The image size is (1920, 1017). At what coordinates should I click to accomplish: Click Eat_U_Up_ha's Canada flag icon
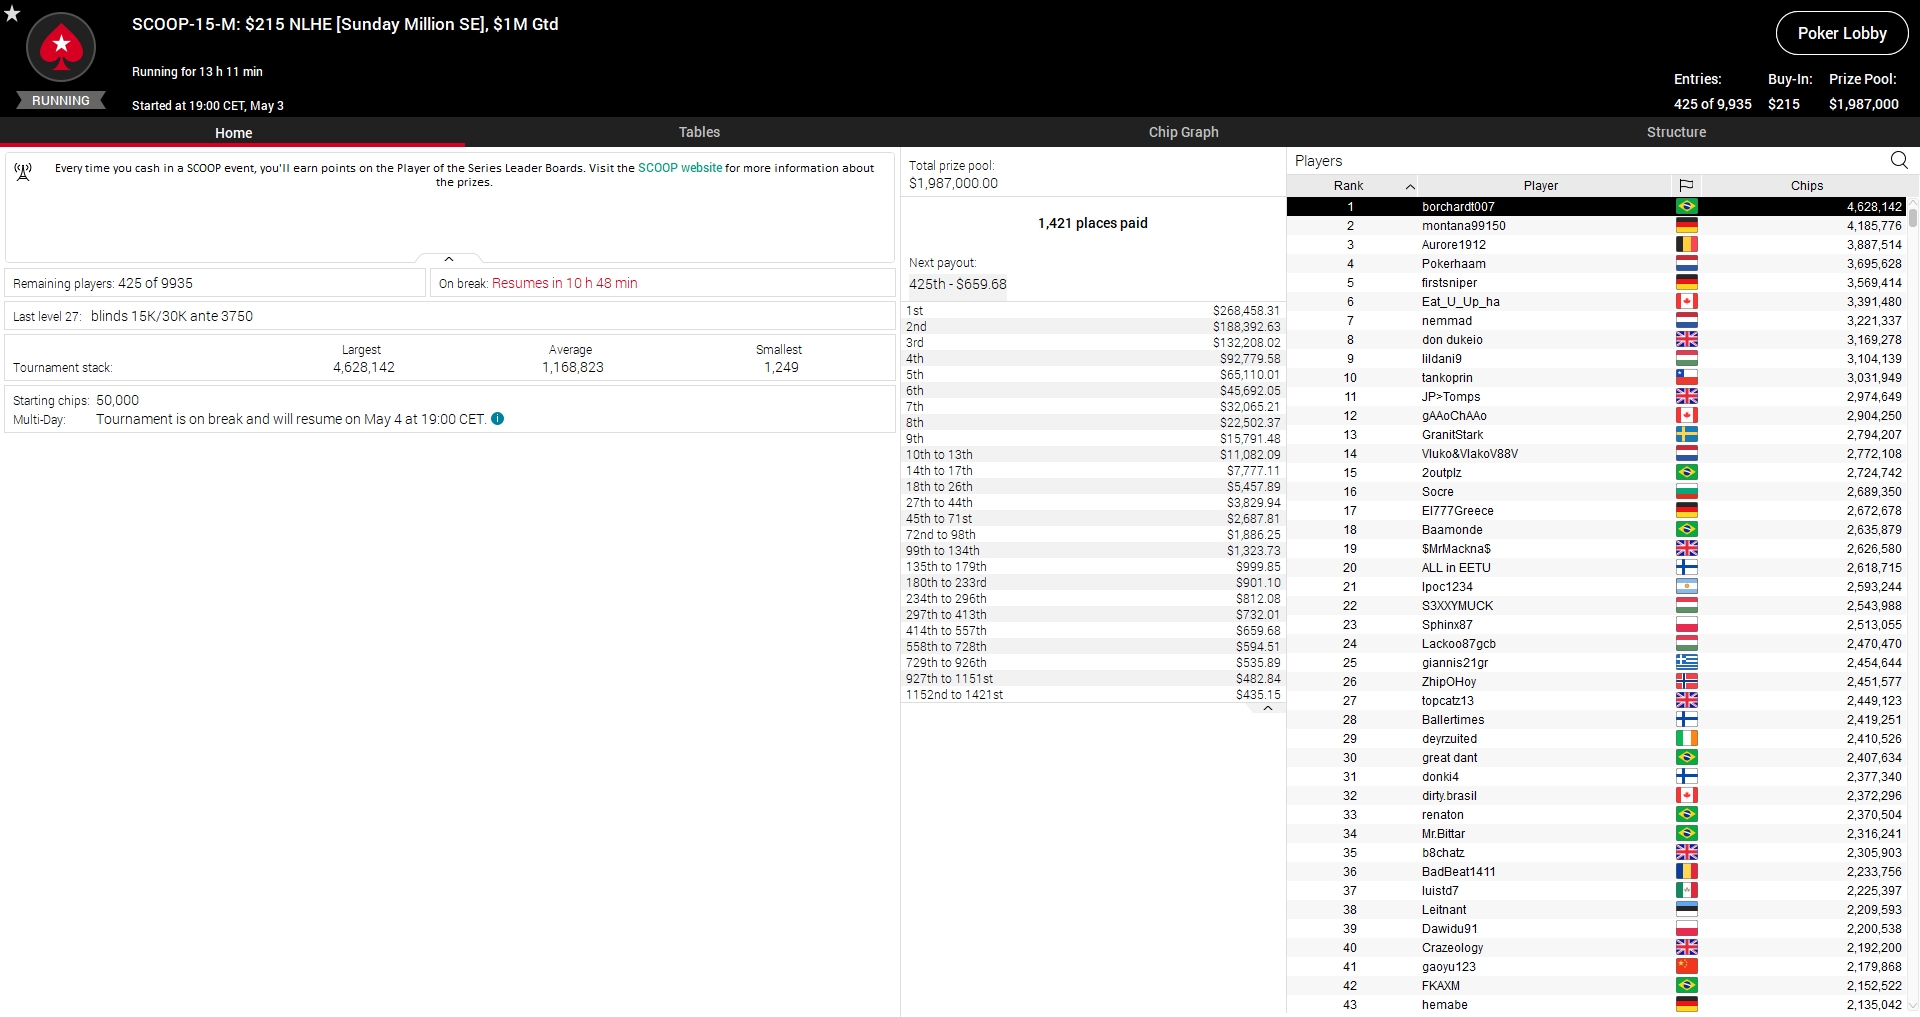point(1686,302)
